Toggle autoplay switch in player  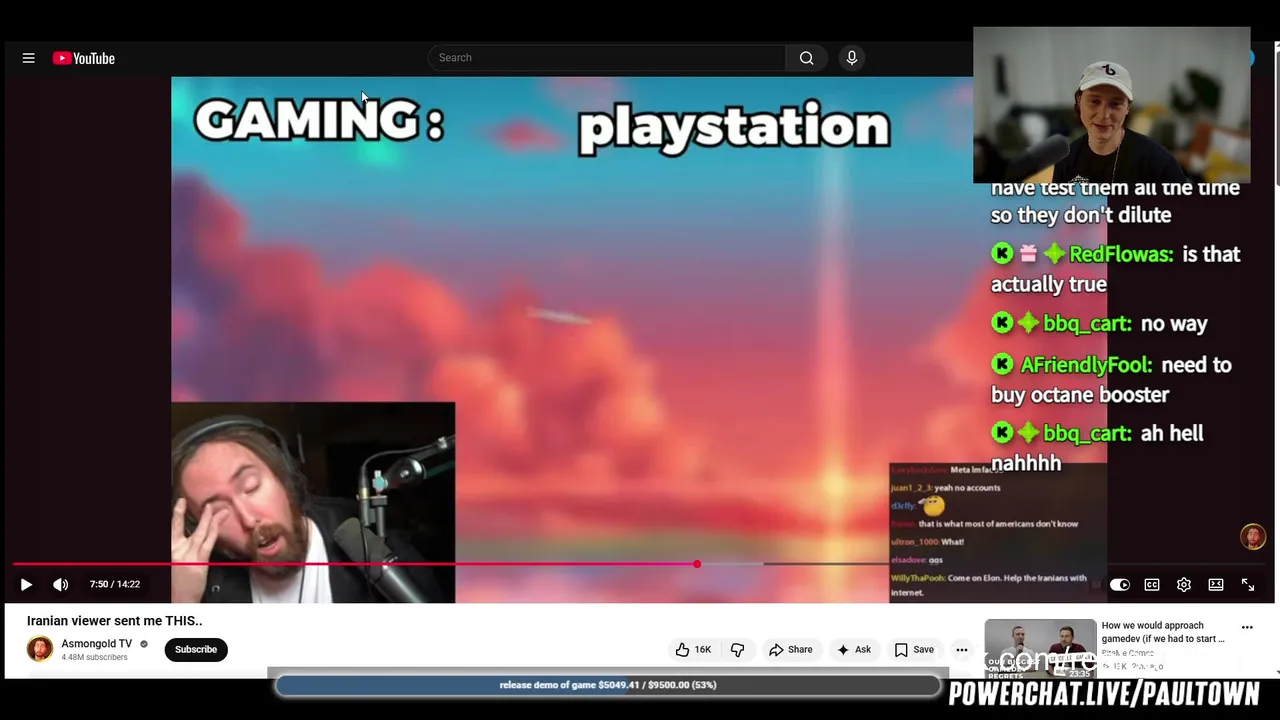pyautogui.click(x=1120, y=584)
